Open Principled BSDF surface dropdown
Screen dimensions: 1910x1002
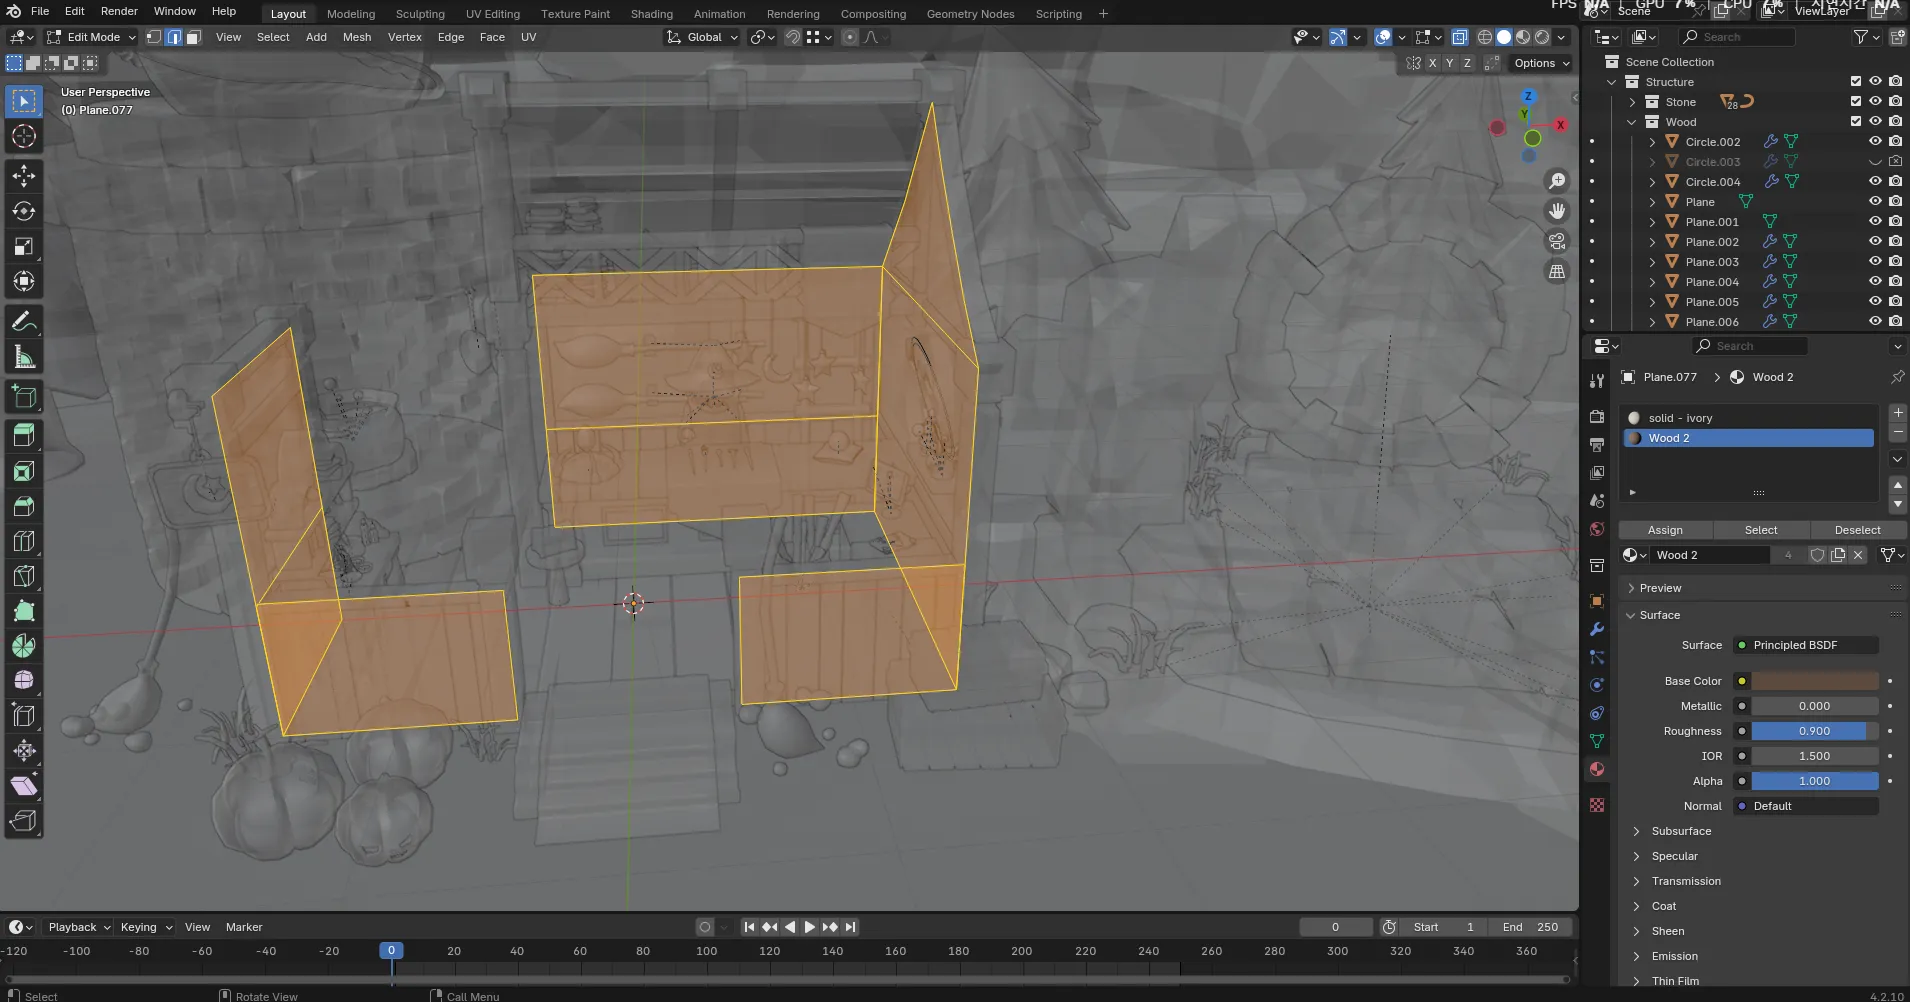[1806, 645]
